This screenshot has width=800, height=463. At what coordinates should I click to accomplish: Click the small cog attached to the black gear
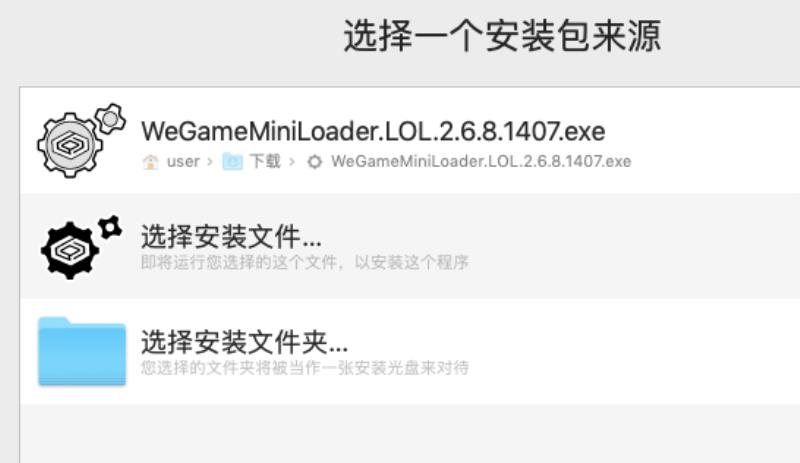click(x=110, y=227)
